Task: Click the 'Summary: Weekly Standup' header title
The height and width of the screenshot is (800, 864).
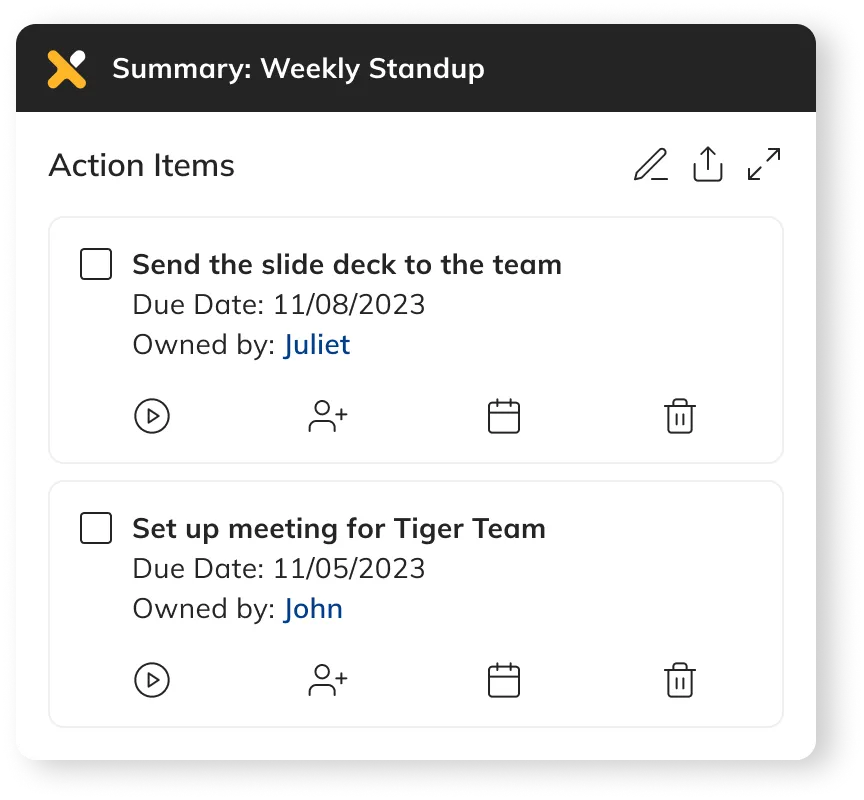Action: pos(298,69)
